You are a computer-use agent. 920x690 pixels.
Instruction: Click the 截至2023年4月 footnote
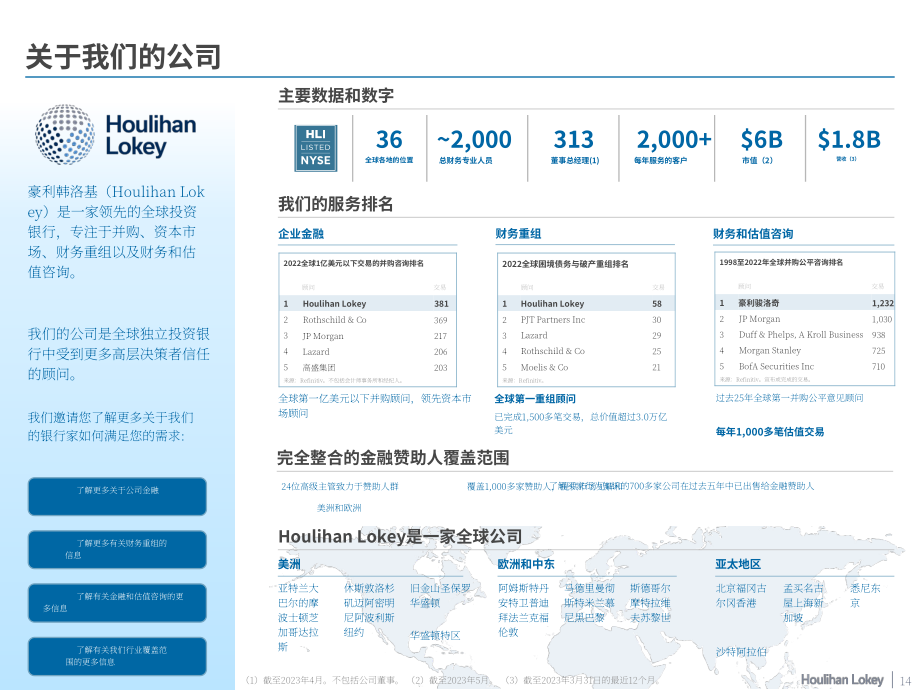[323, 680]
